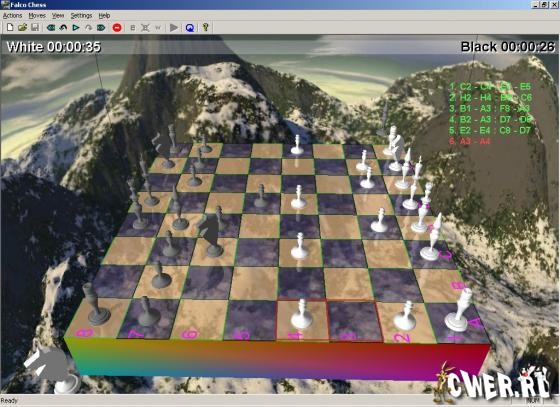The height and width of the screenshot is (407, 560).
Task: Open the Help menu
Action: coord(104,15)
